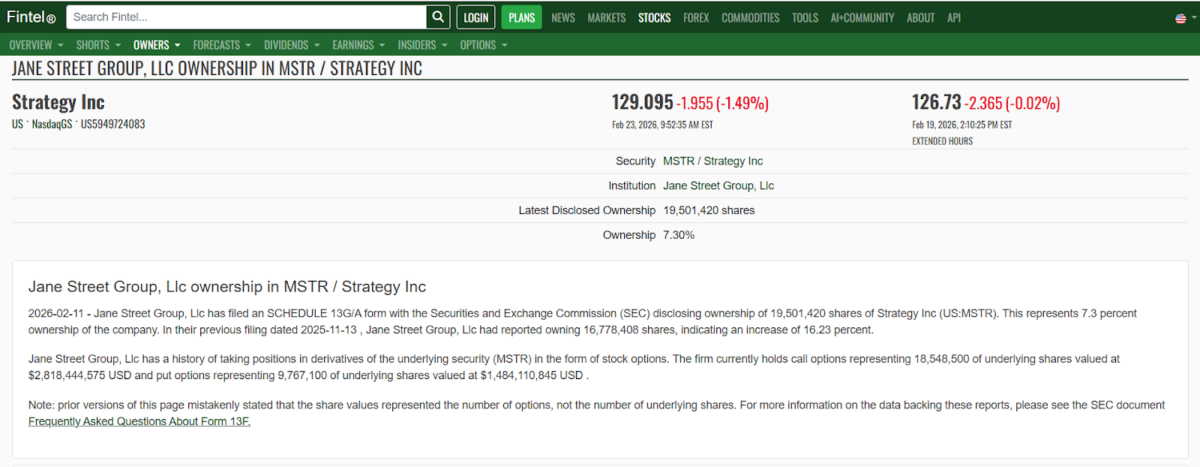Click the US NasdaqGS ISIN identifier line

[79, 124]
